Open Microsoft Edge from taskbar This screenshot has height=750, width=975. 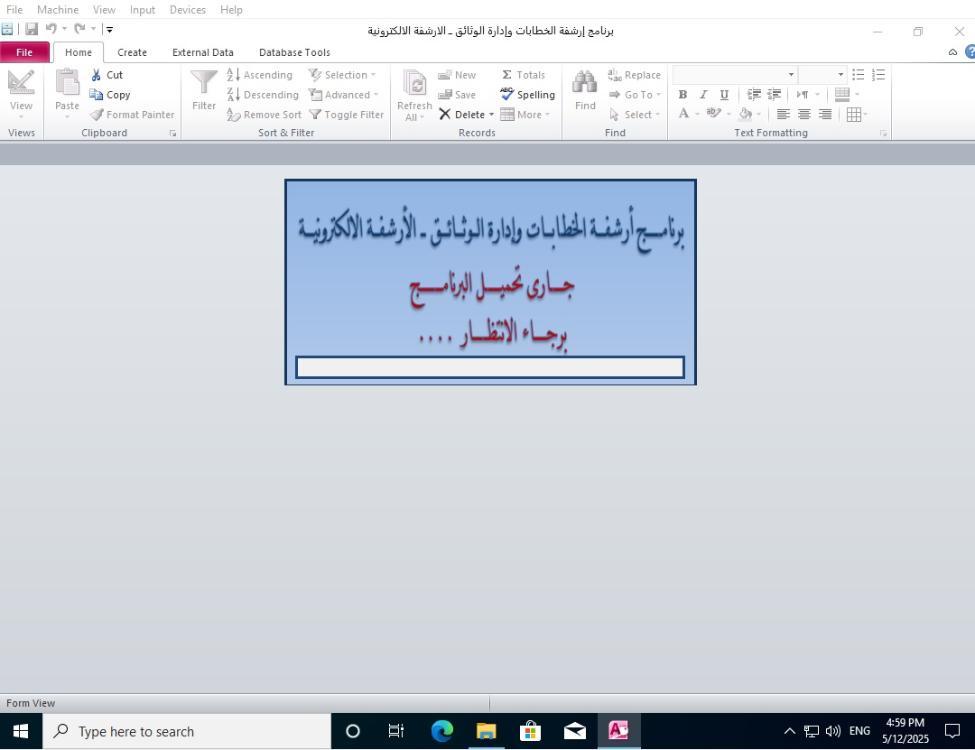pyautogui.click(x=442, y=731)
